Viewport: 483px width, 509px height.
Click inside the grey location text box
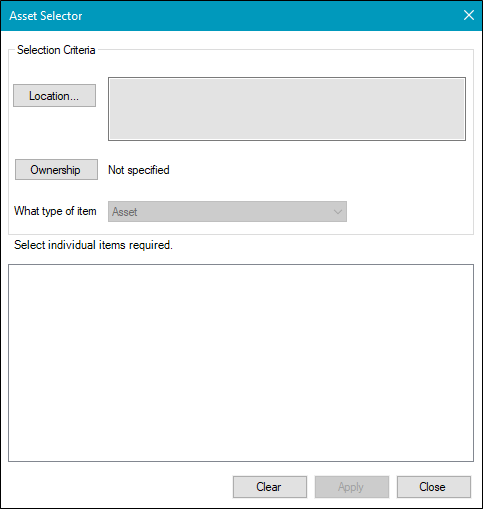click(x=287, y=109)
